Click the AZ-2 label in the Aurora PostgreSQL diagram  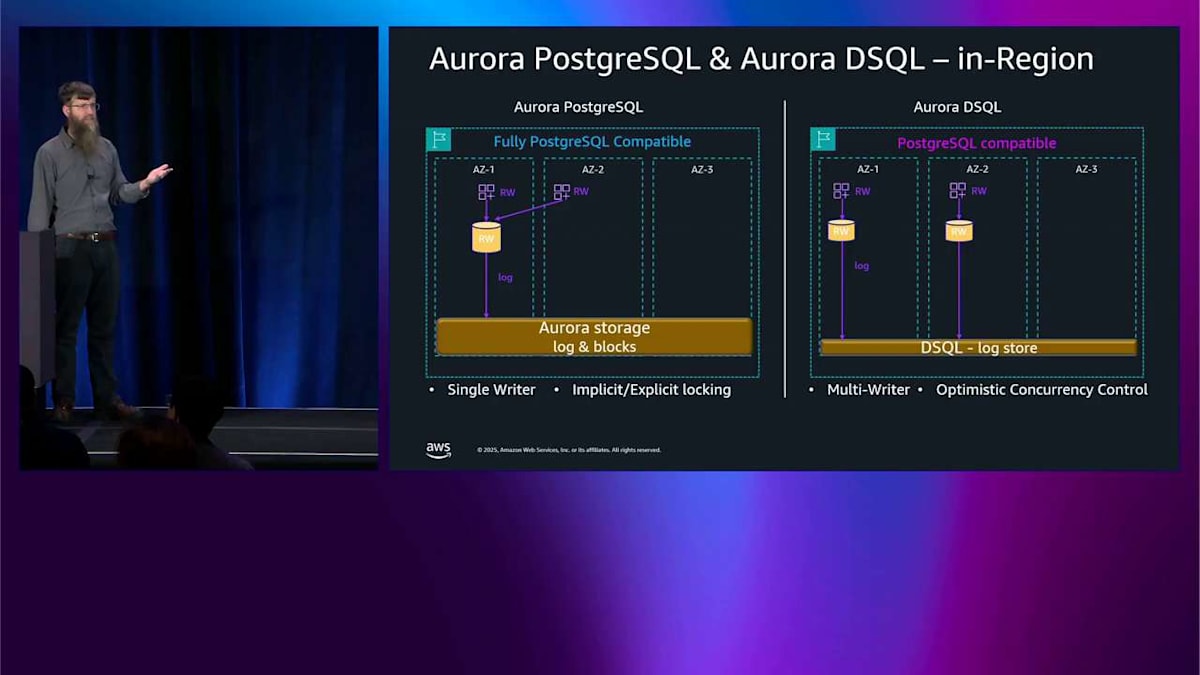(593, 170)
